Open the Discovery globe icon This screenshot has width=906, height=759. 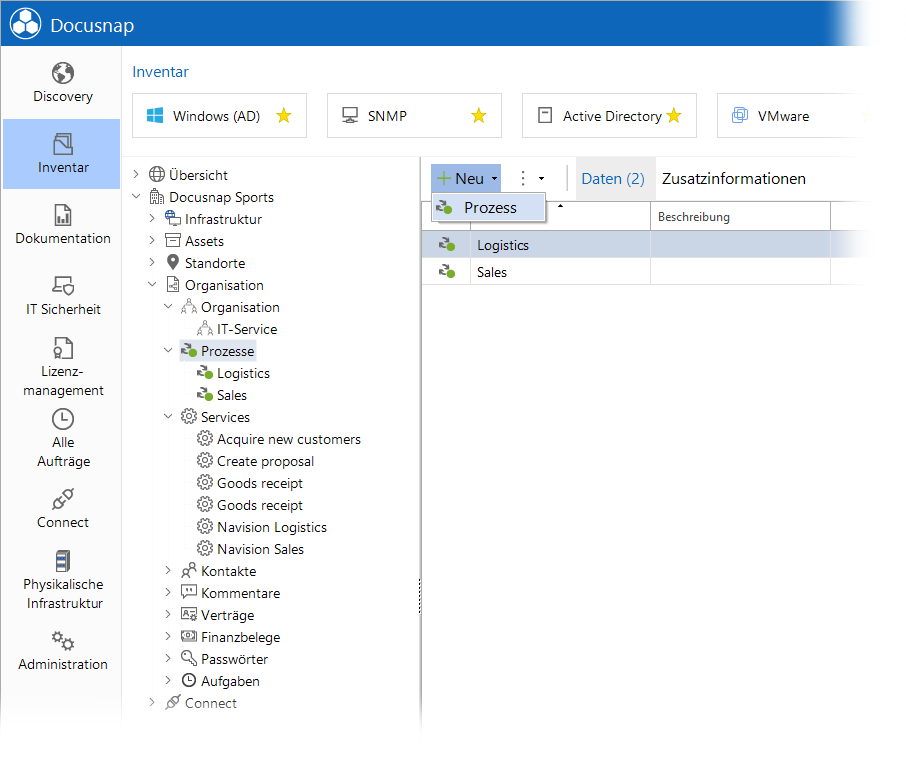tap(62, 73)
